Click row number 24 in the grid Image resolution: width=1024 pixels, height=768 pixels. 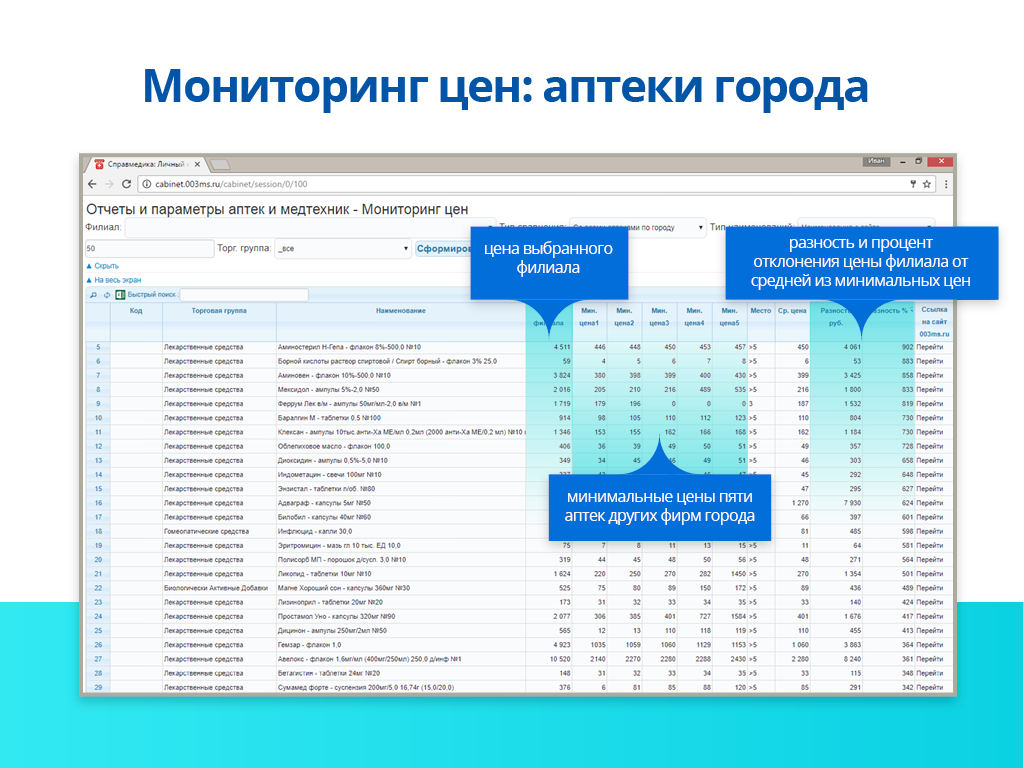(x=98, y=616)
